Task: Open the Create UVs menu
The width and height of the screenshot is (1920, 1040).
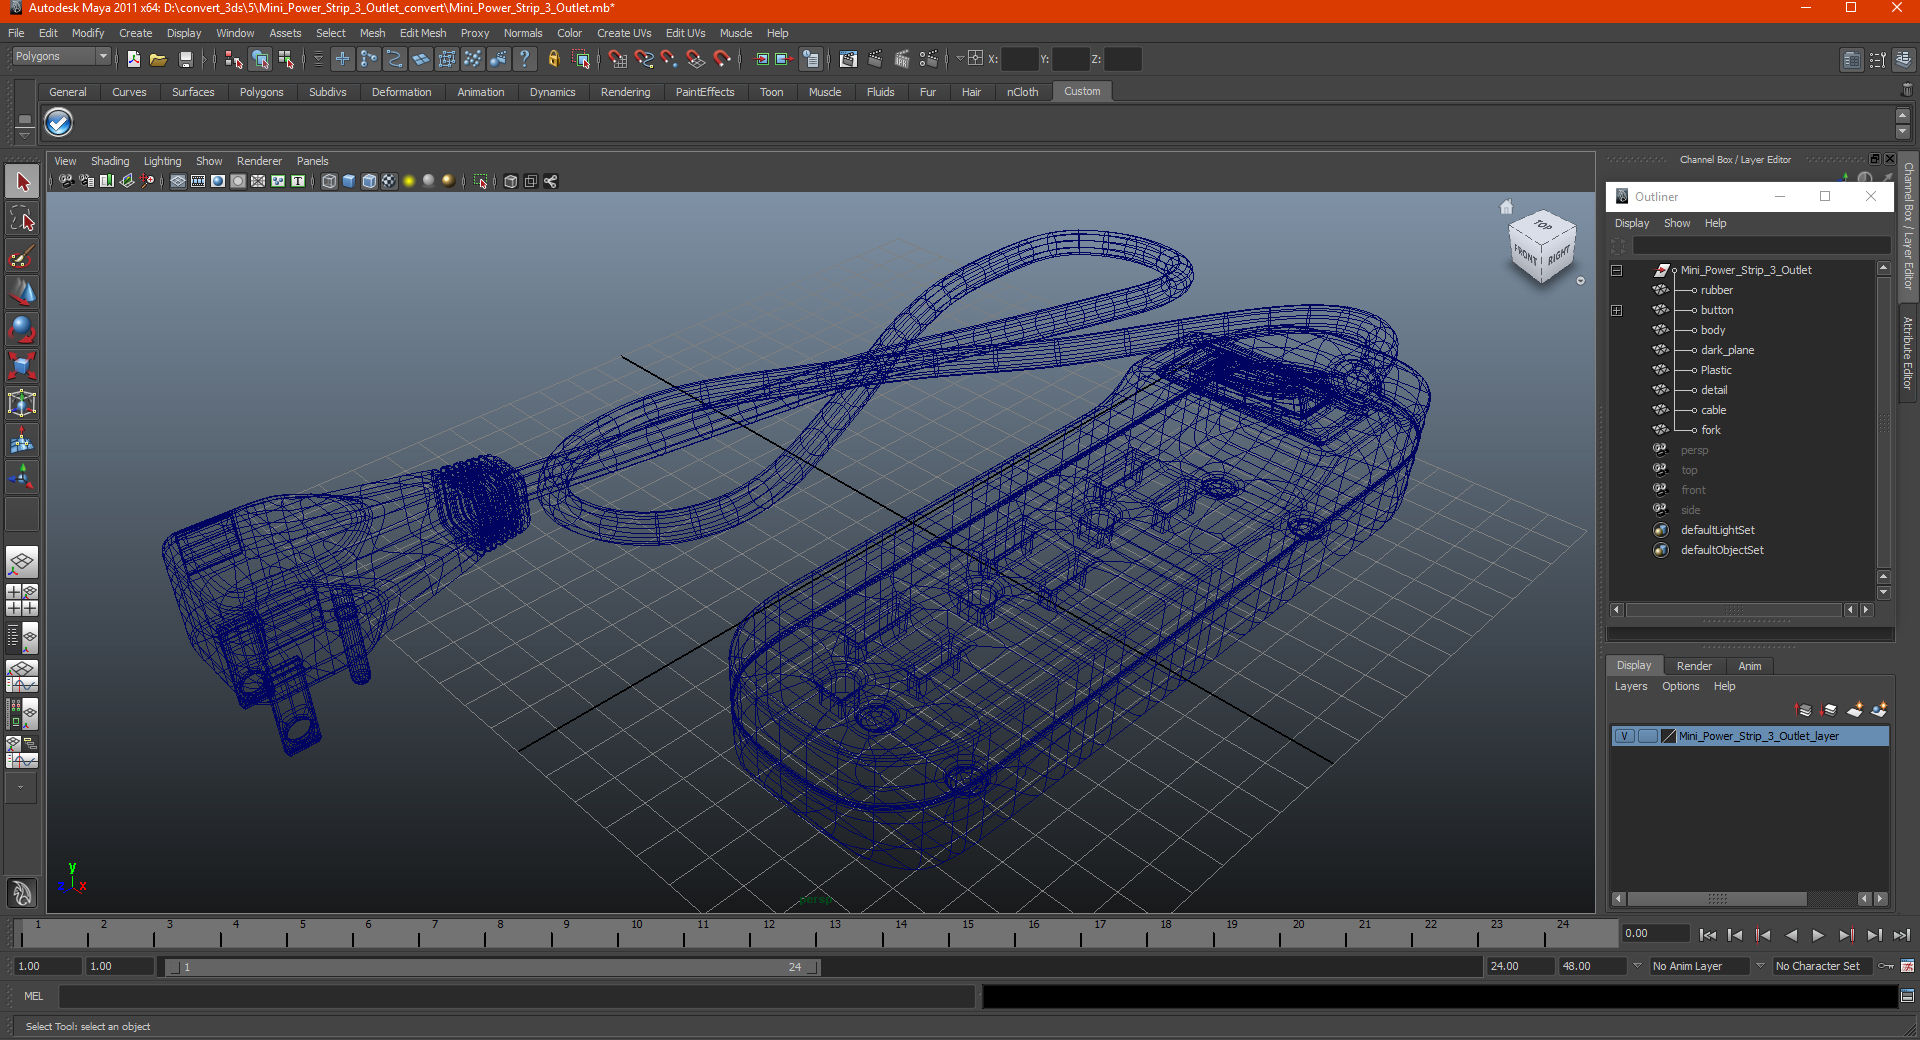Action: [x=624, y=33]
